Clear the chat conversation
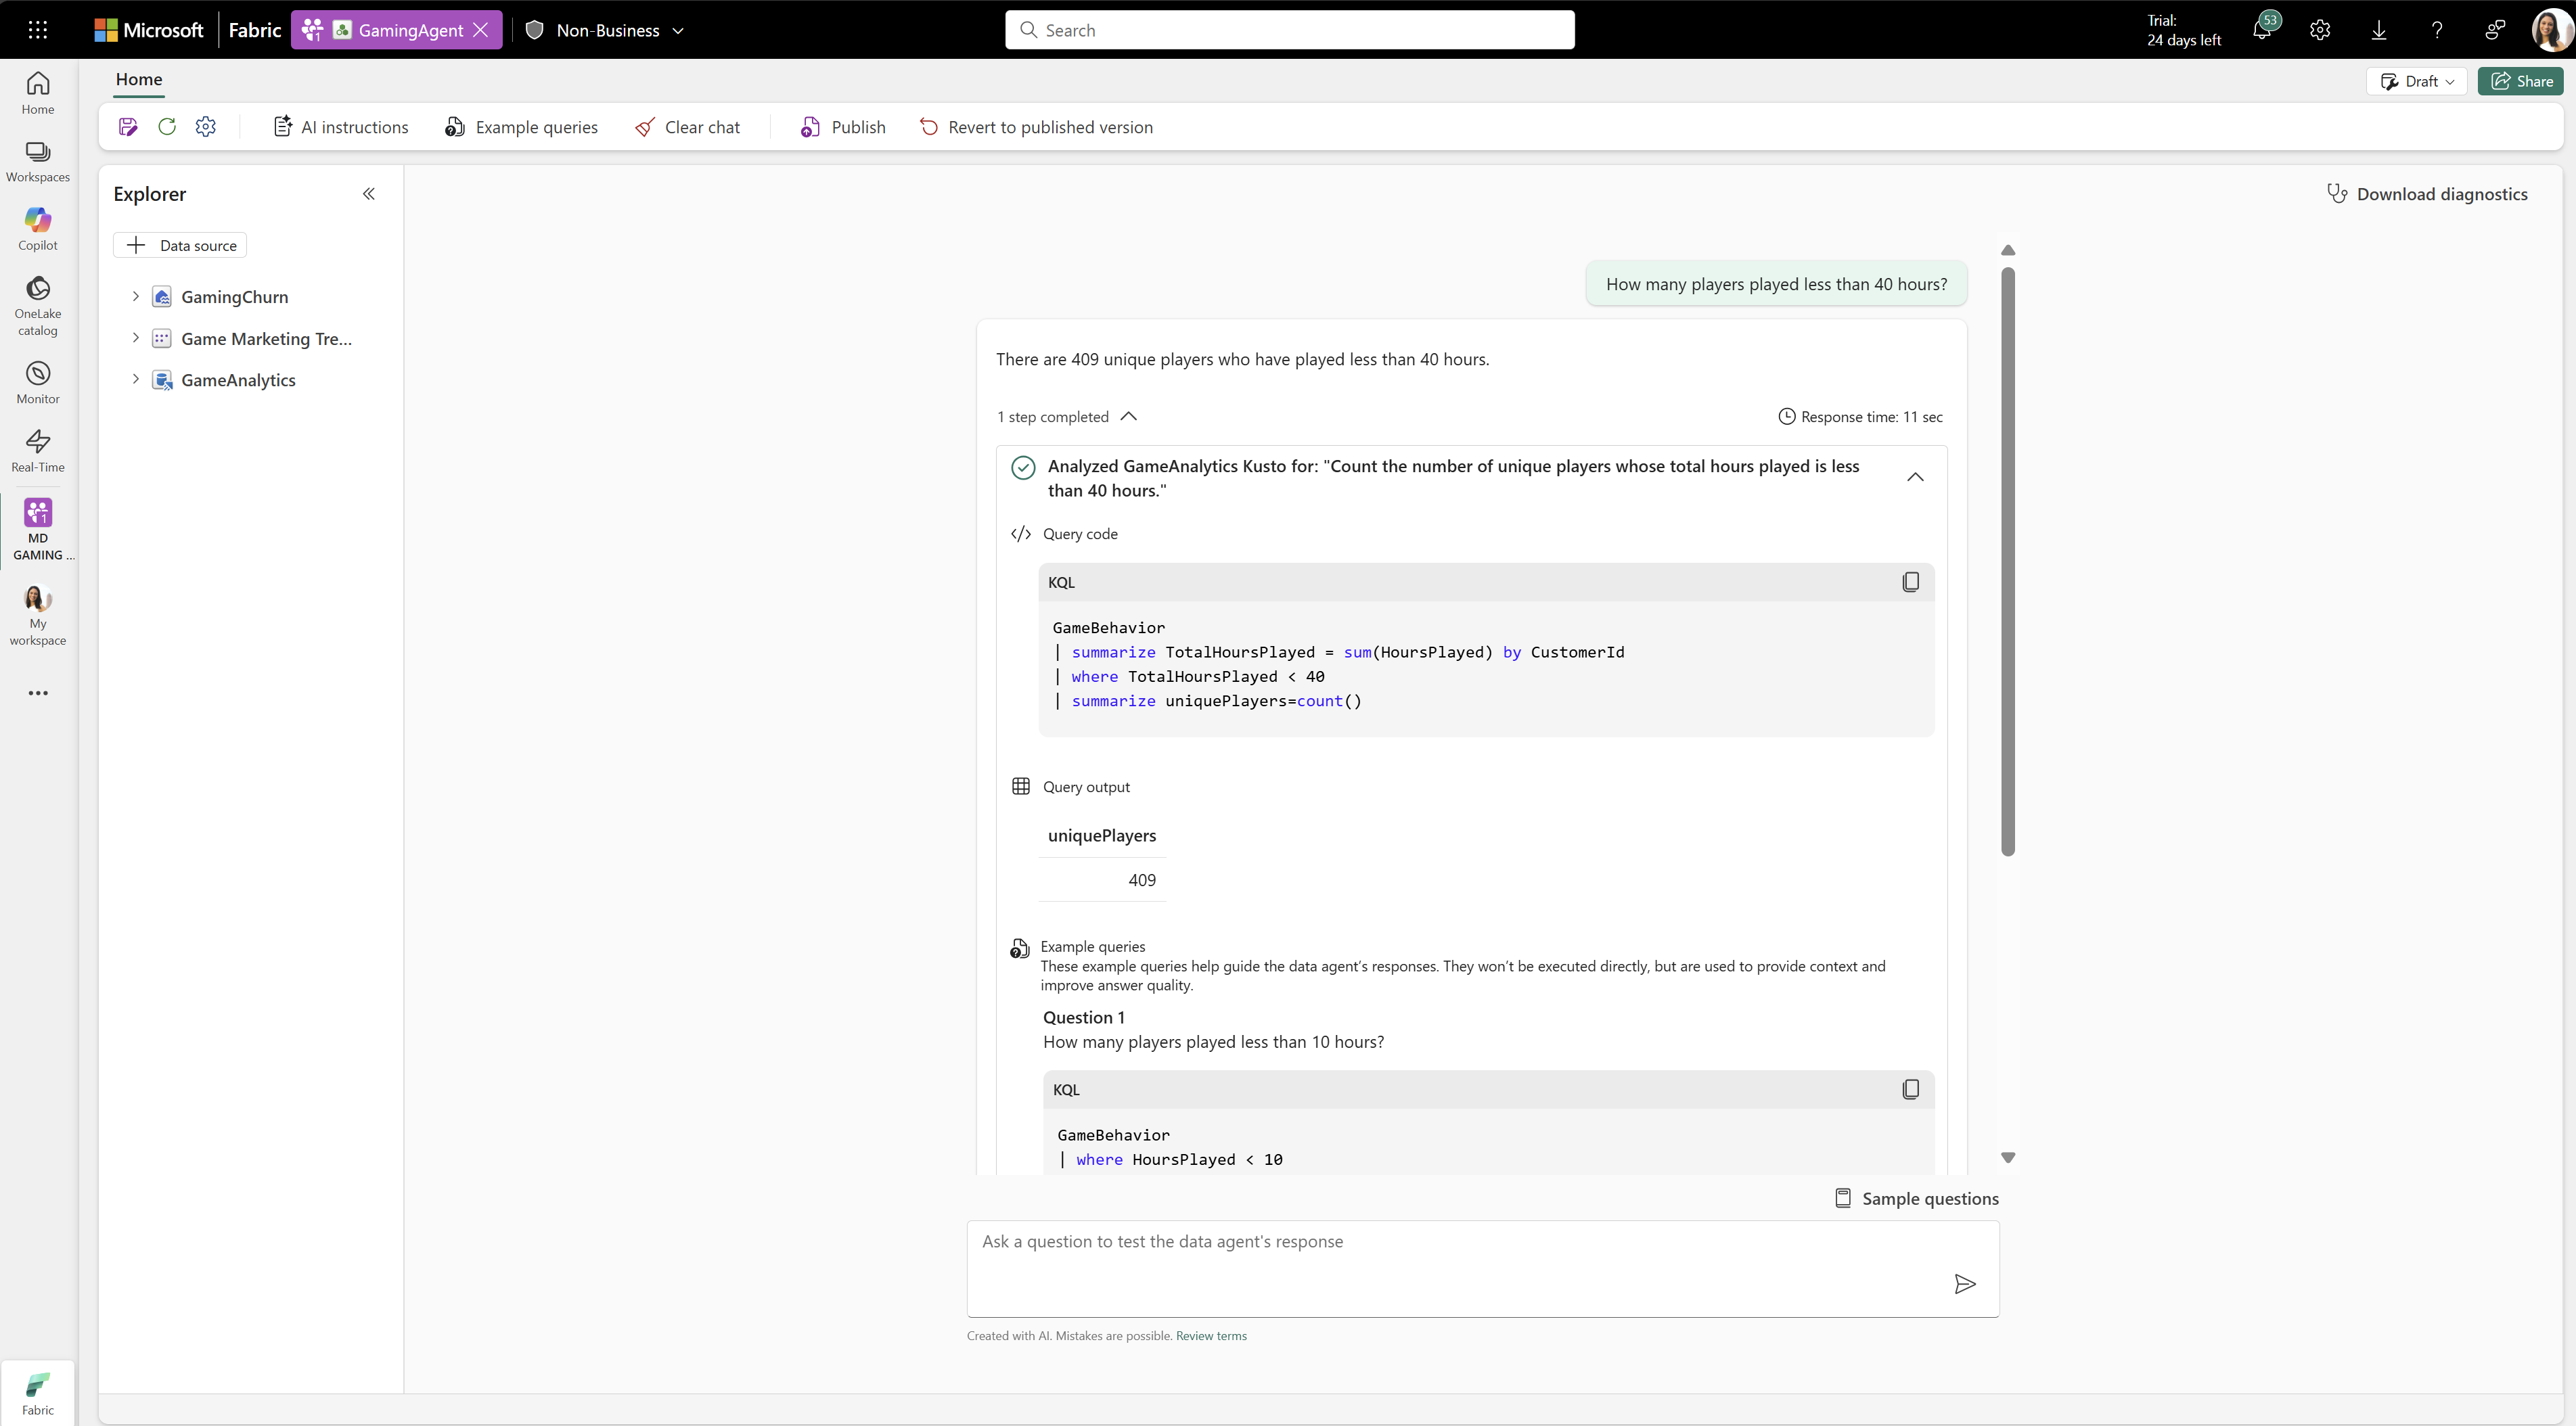Viewport: 2576px width, 1426px height. point(688,126)
